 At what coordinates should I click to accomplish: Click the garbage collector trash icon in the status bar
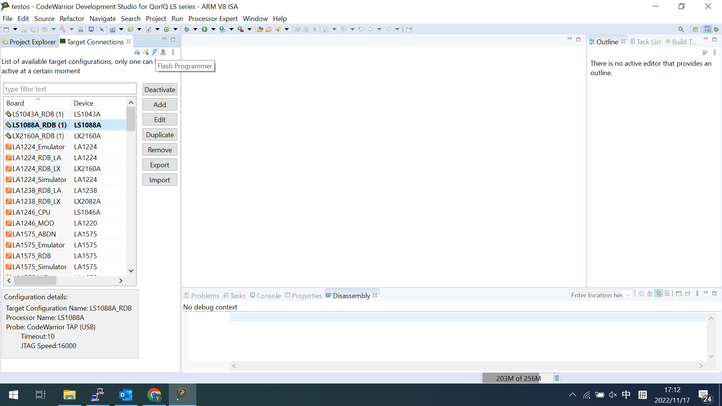[x=557, y=378]
